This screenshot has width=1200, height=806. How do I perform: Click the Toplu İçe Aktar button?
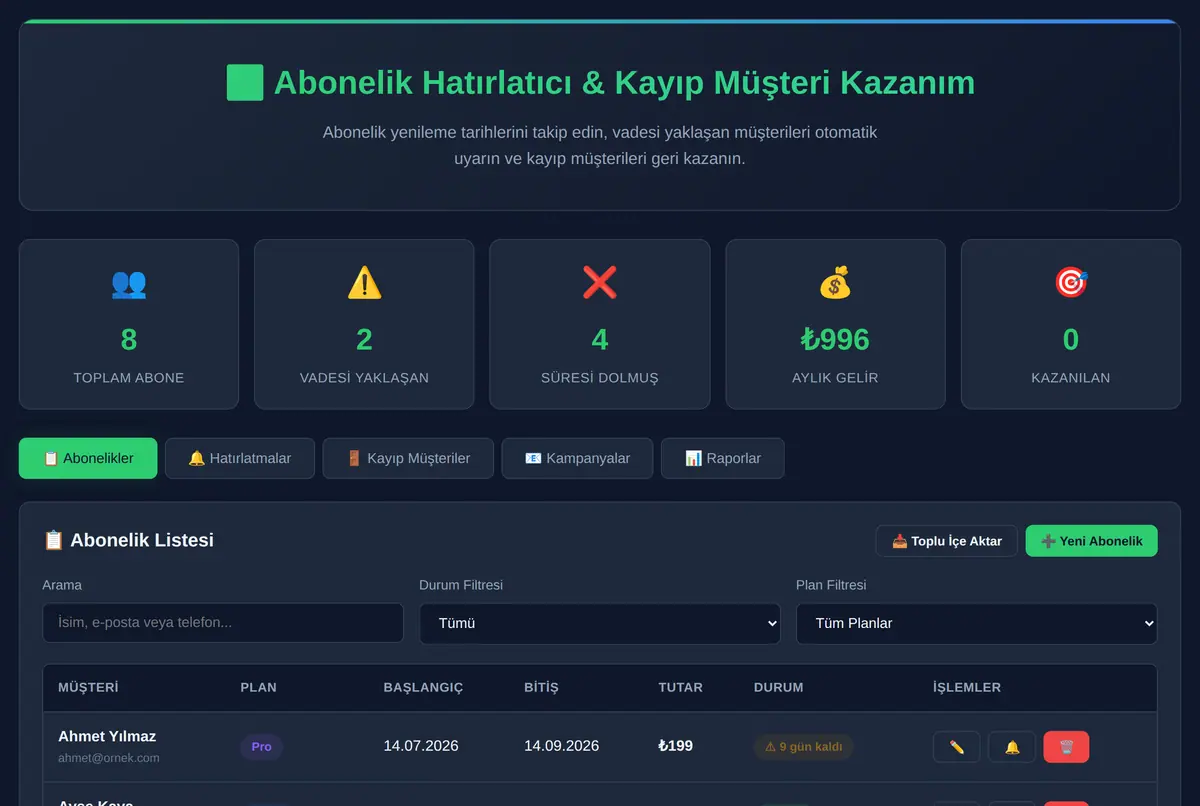(946, 541)
